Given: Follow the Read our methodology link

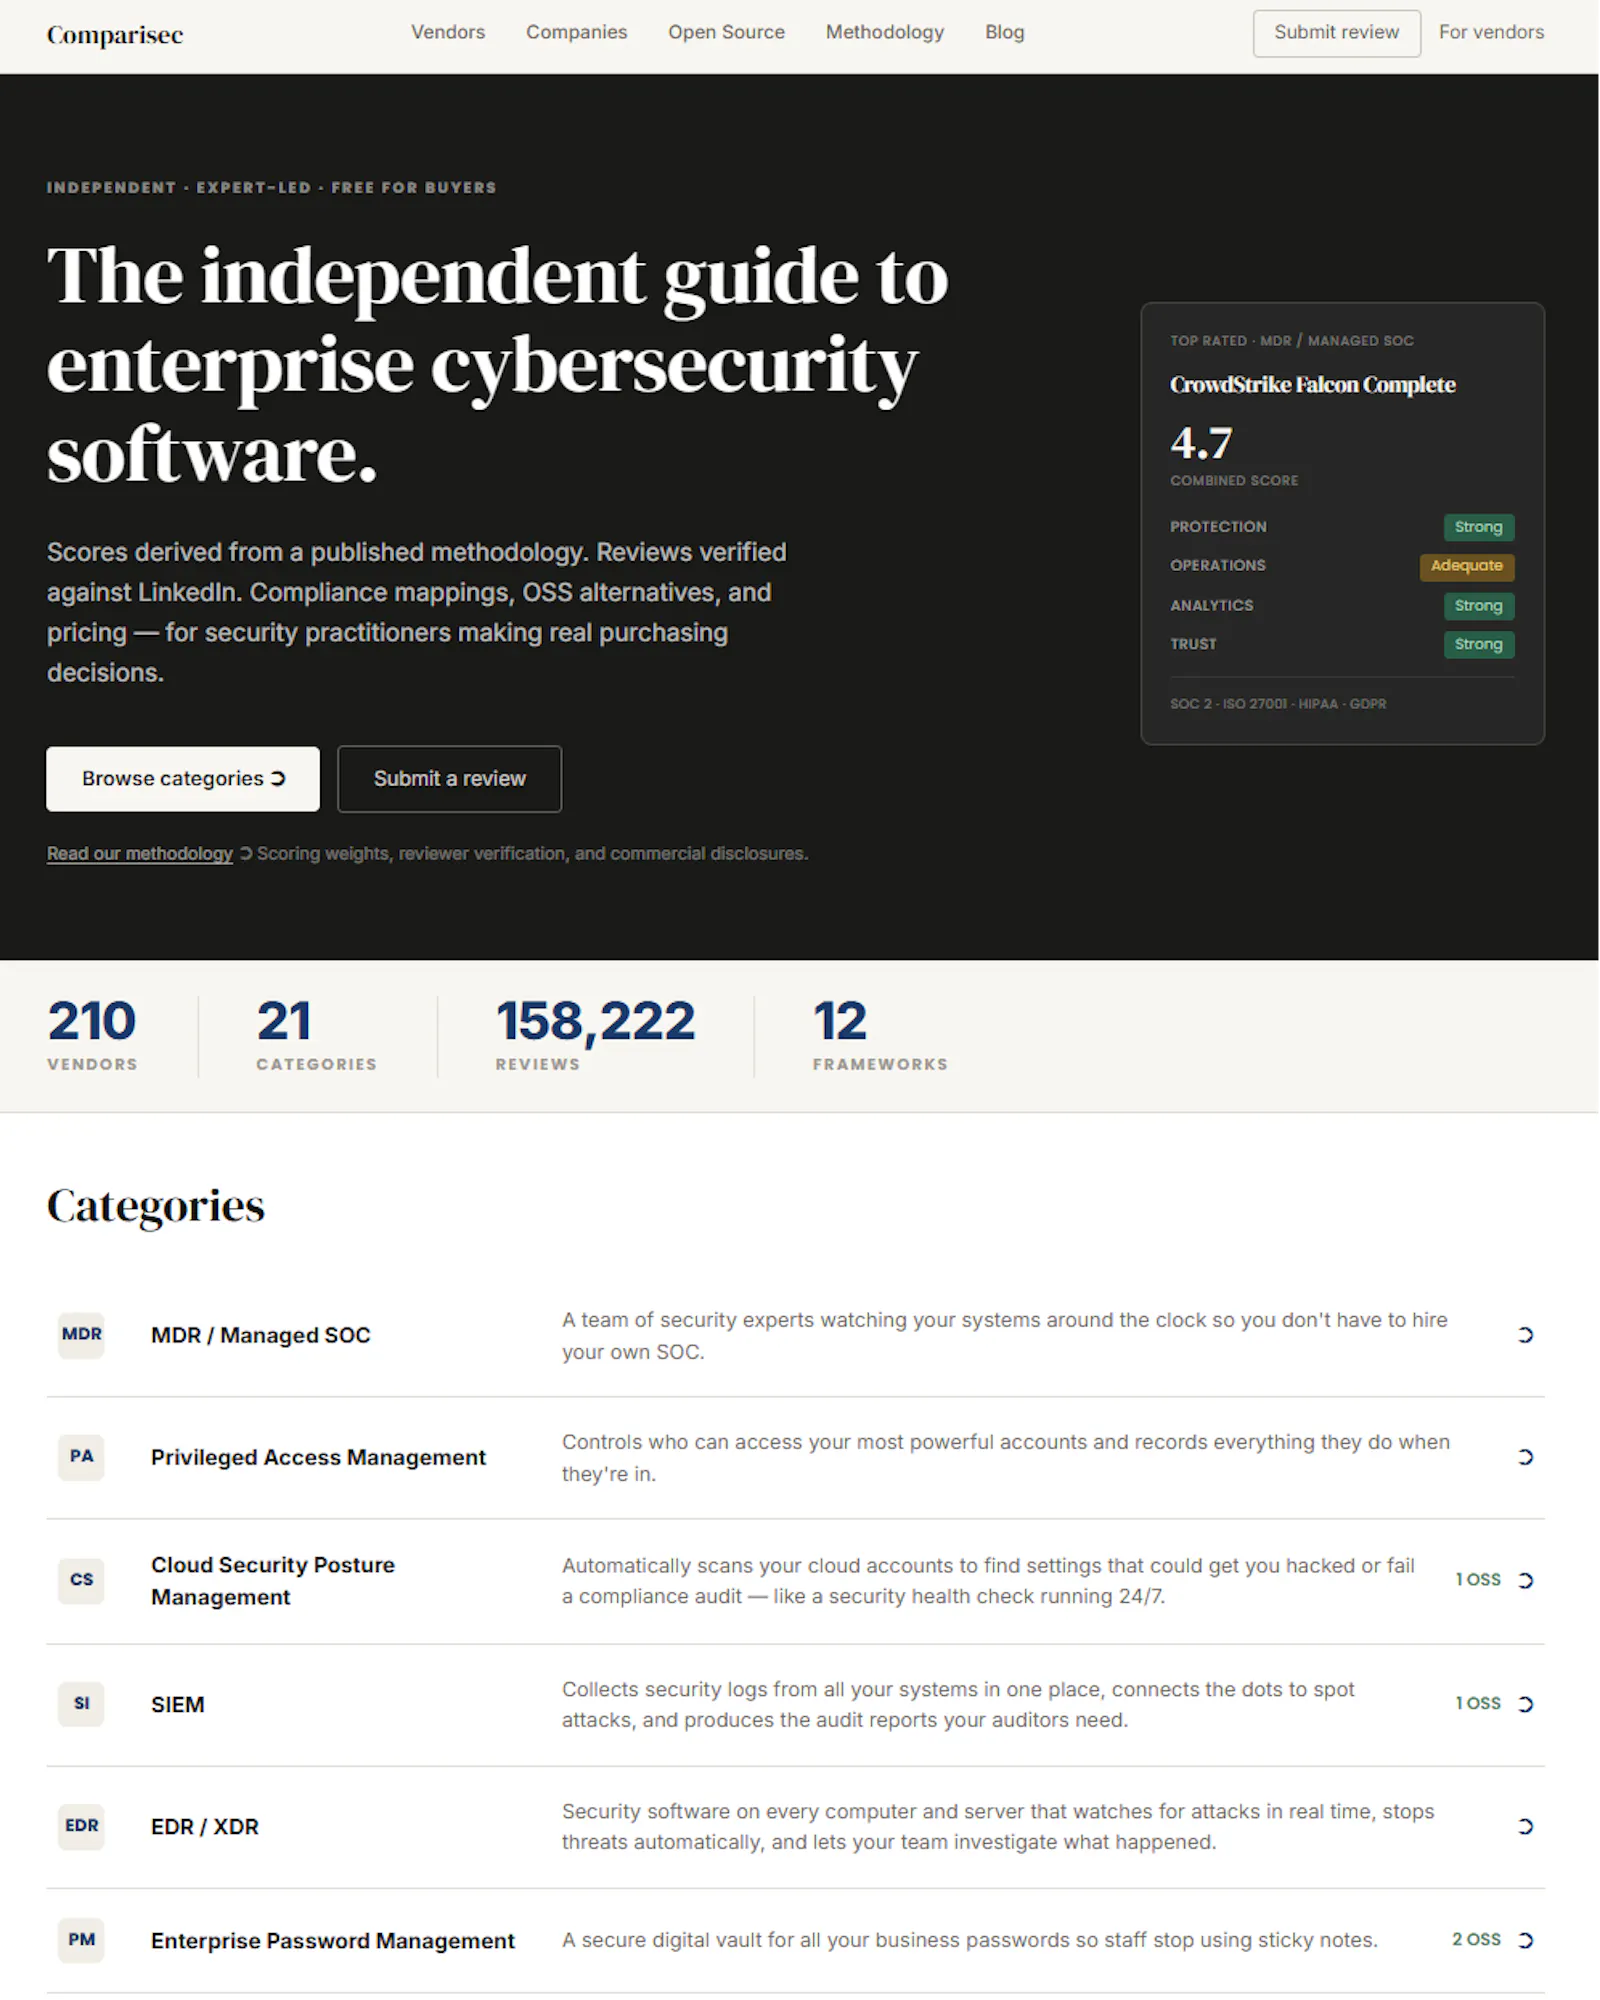Looking at the screenshot, I should (140, 854).
